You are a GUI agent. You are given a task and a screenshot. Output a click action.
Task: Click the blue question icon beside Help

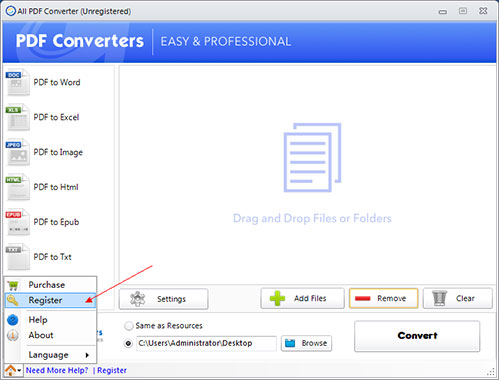13,320
